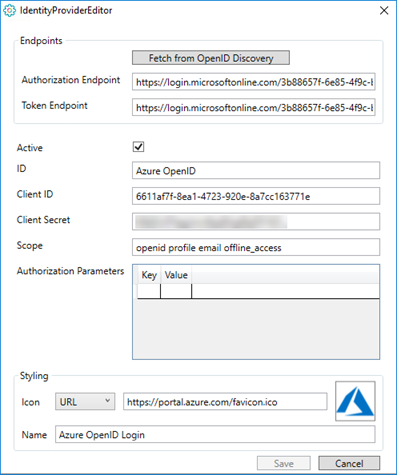Click the Token Endpoint label
This screenshot has height=475, width=397.
54,106
